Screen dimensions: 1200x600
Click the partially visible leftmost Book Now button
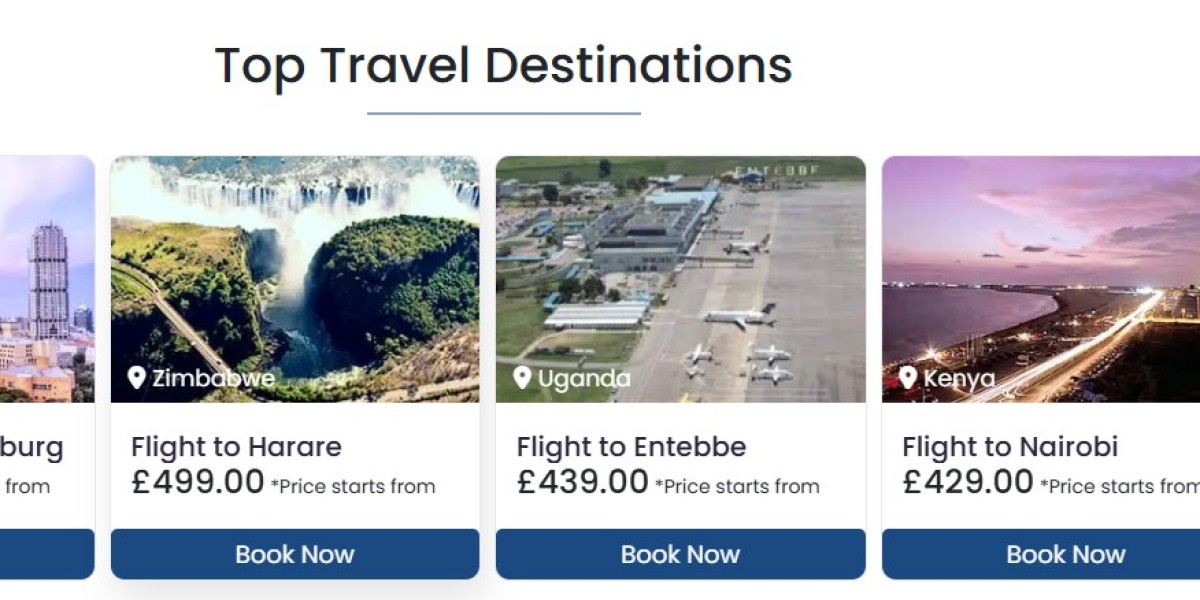47,554
